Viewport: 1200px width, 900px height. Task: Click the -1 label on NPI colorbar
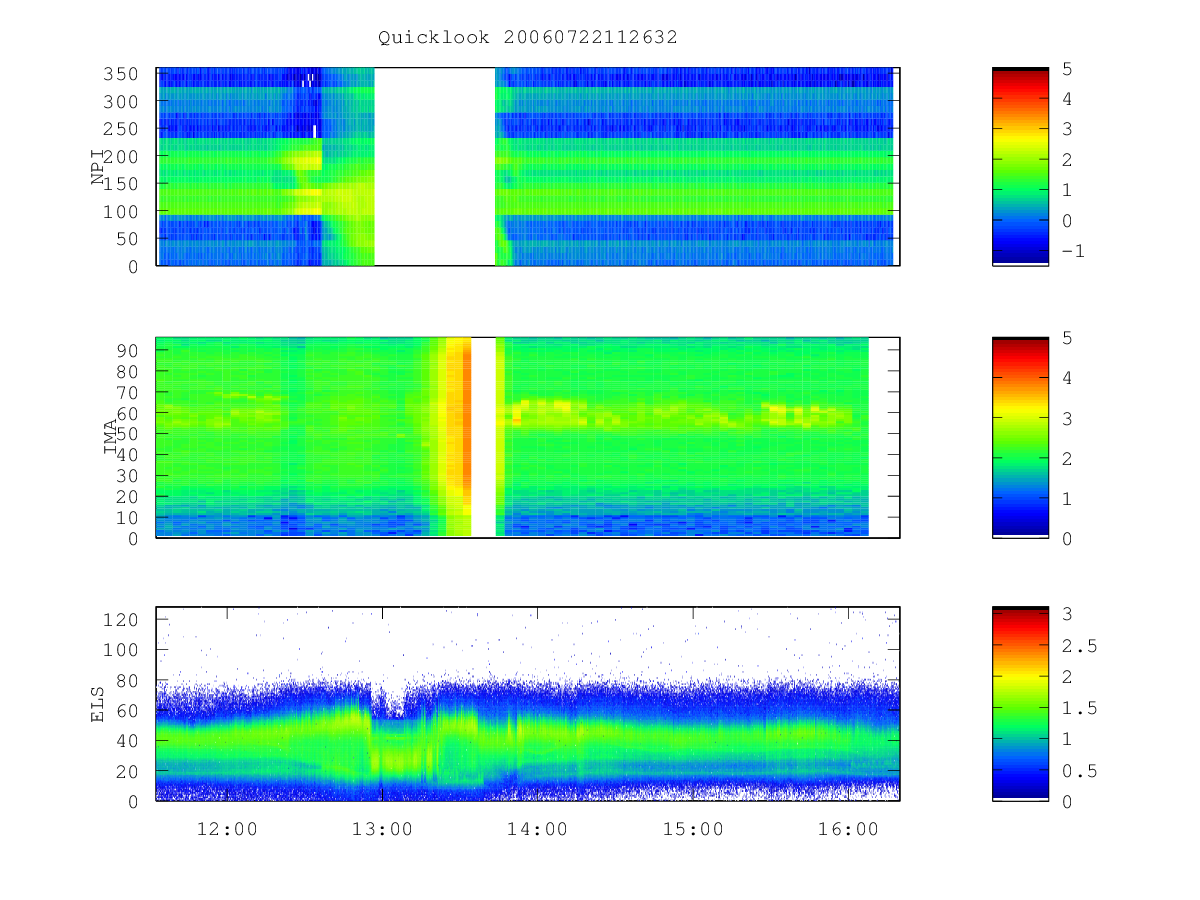click(1074, 251)
